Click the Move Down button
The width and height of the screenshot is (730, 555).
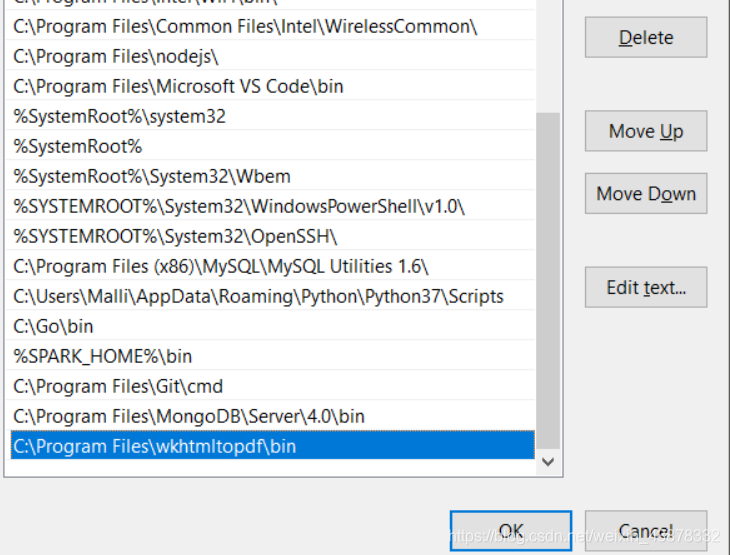646,193
